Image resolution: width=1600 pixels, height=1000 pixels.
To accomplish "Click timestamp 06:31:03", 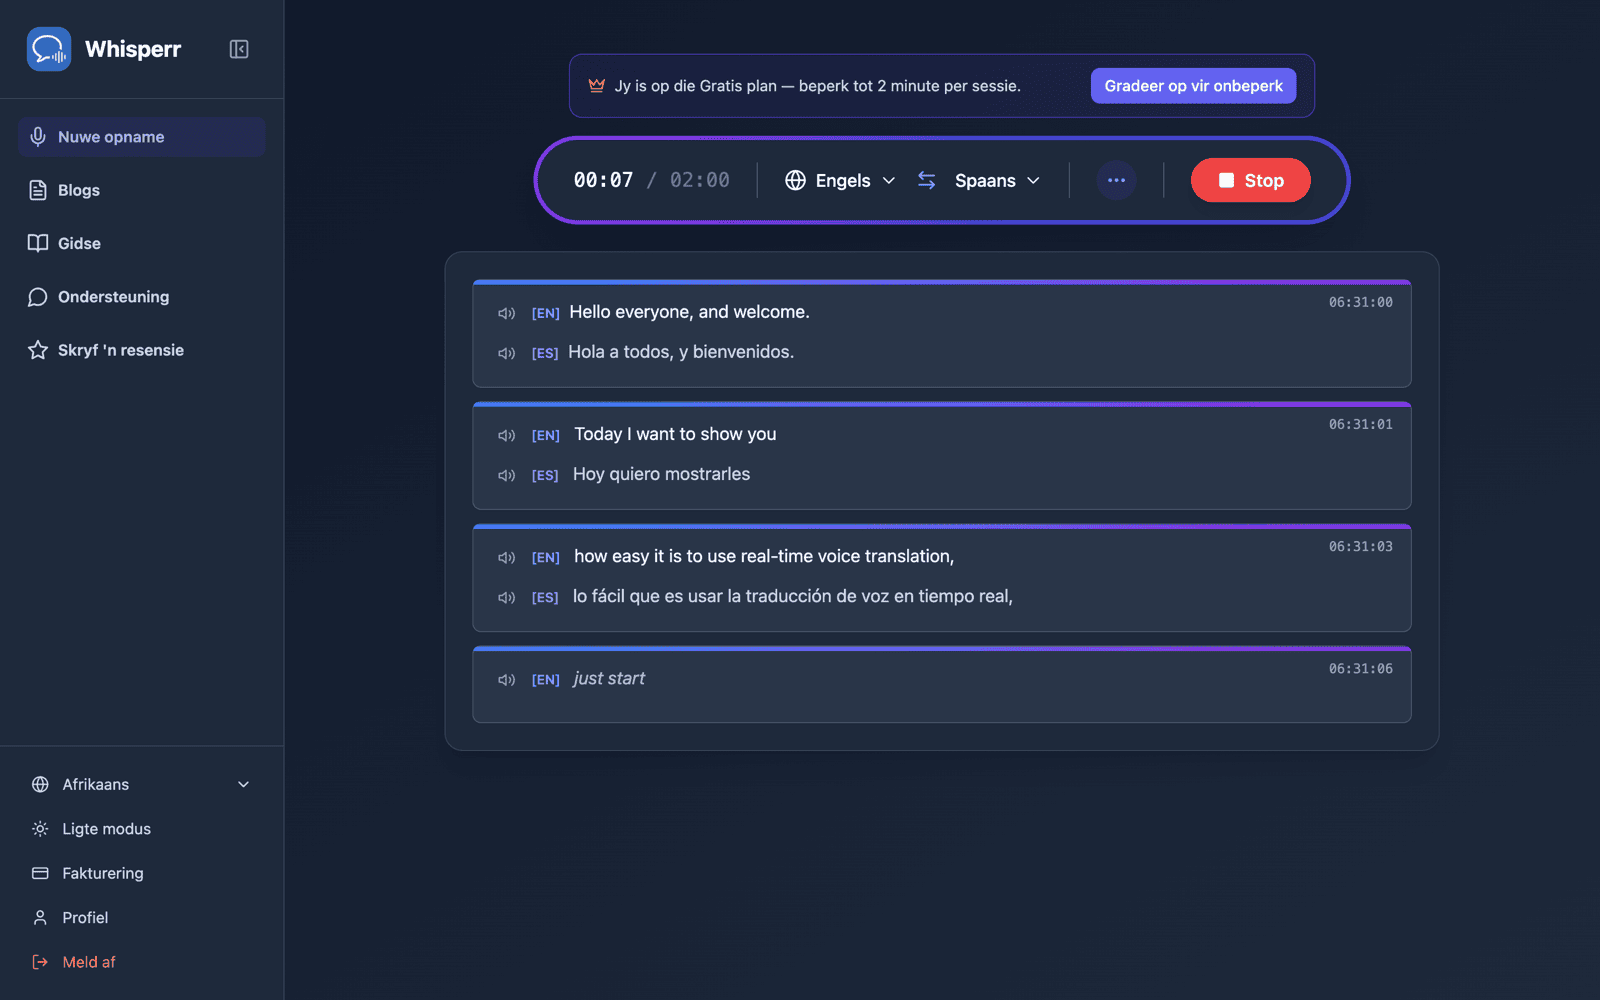I will pyautogui.click(x=1360, y=546).
